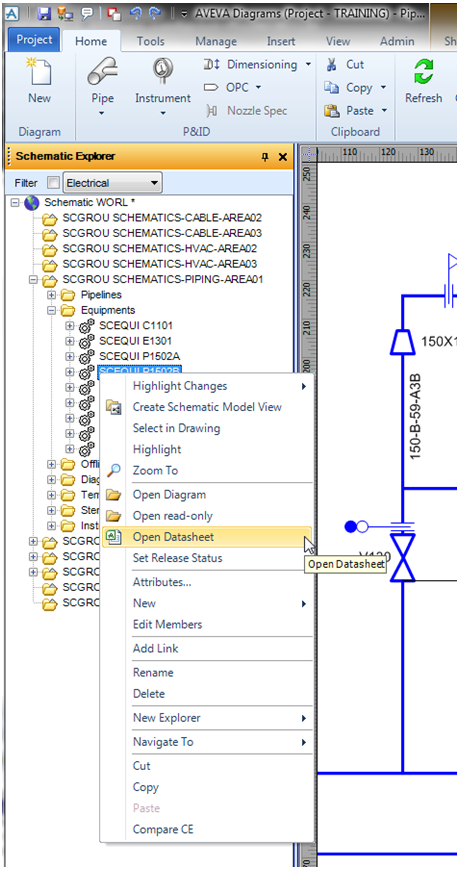
Task: Choose Open read-only menu entry
Action: tap(207, 515)
